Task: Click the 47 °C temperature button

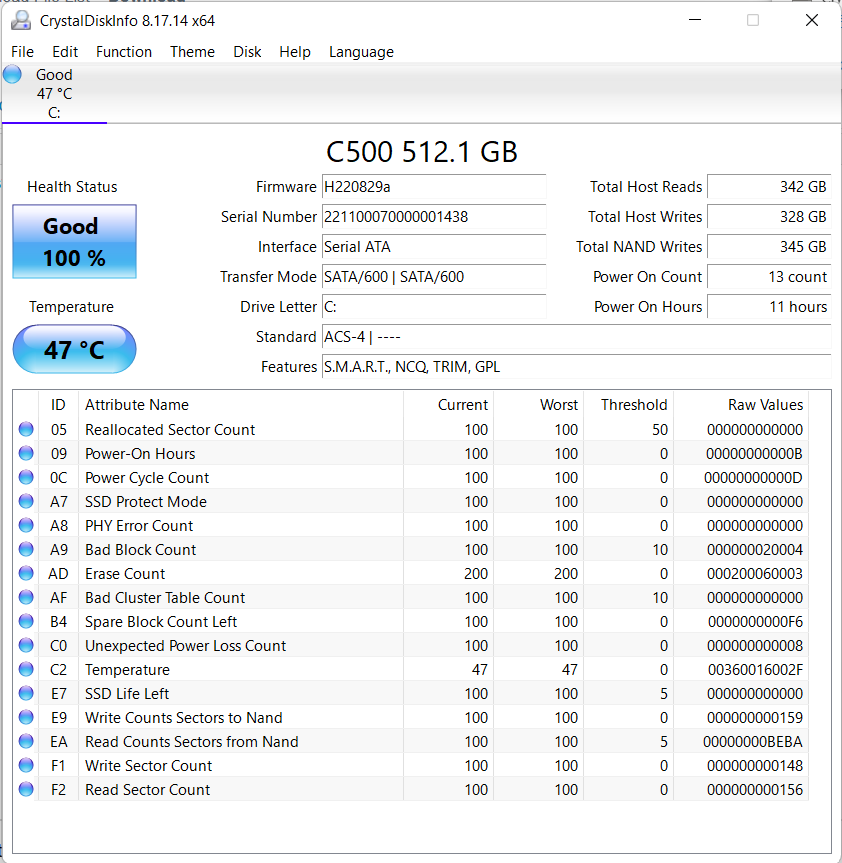Action: click(x=74, y=350)
